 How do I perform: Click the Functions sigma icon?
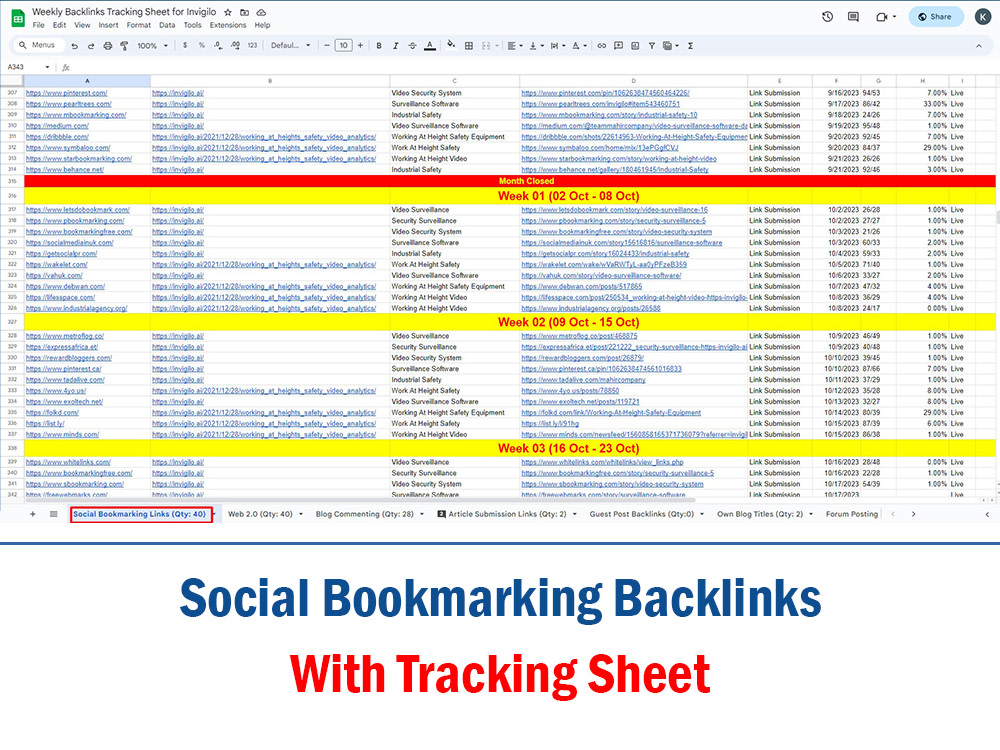point(691,46)
